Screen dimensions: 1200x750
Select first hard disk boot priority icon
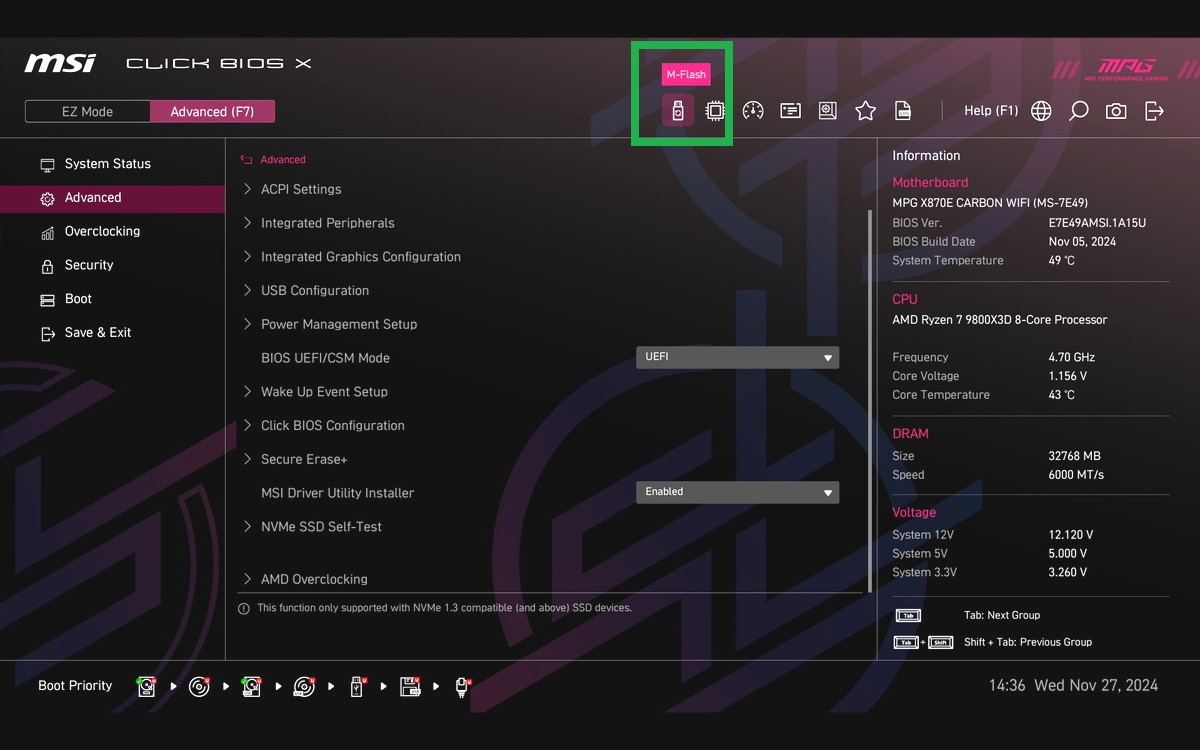[x=147, y=686]
